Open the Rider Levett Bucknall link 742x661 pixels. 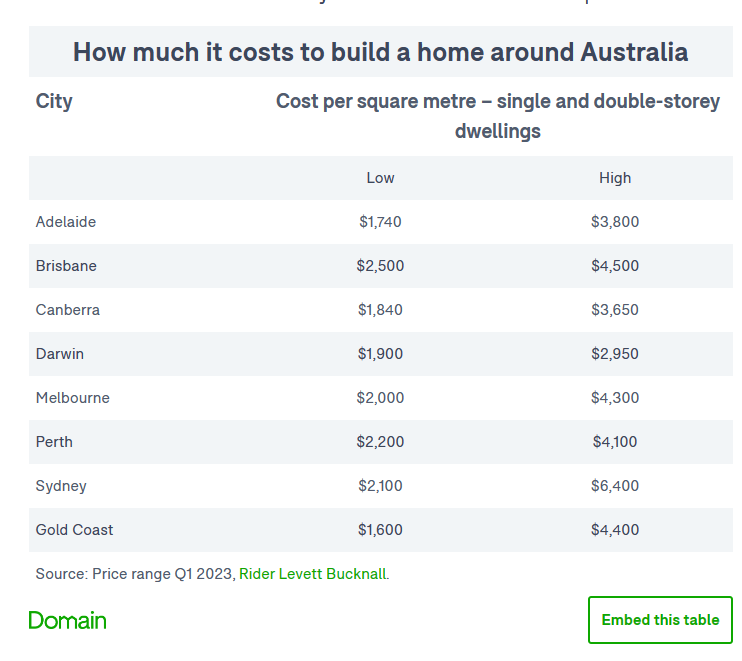312,574
